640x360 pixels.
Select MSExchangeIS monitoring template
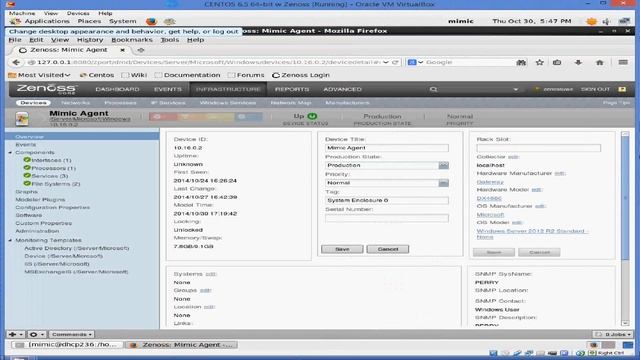pyautogui.click(x=76, y=272)
